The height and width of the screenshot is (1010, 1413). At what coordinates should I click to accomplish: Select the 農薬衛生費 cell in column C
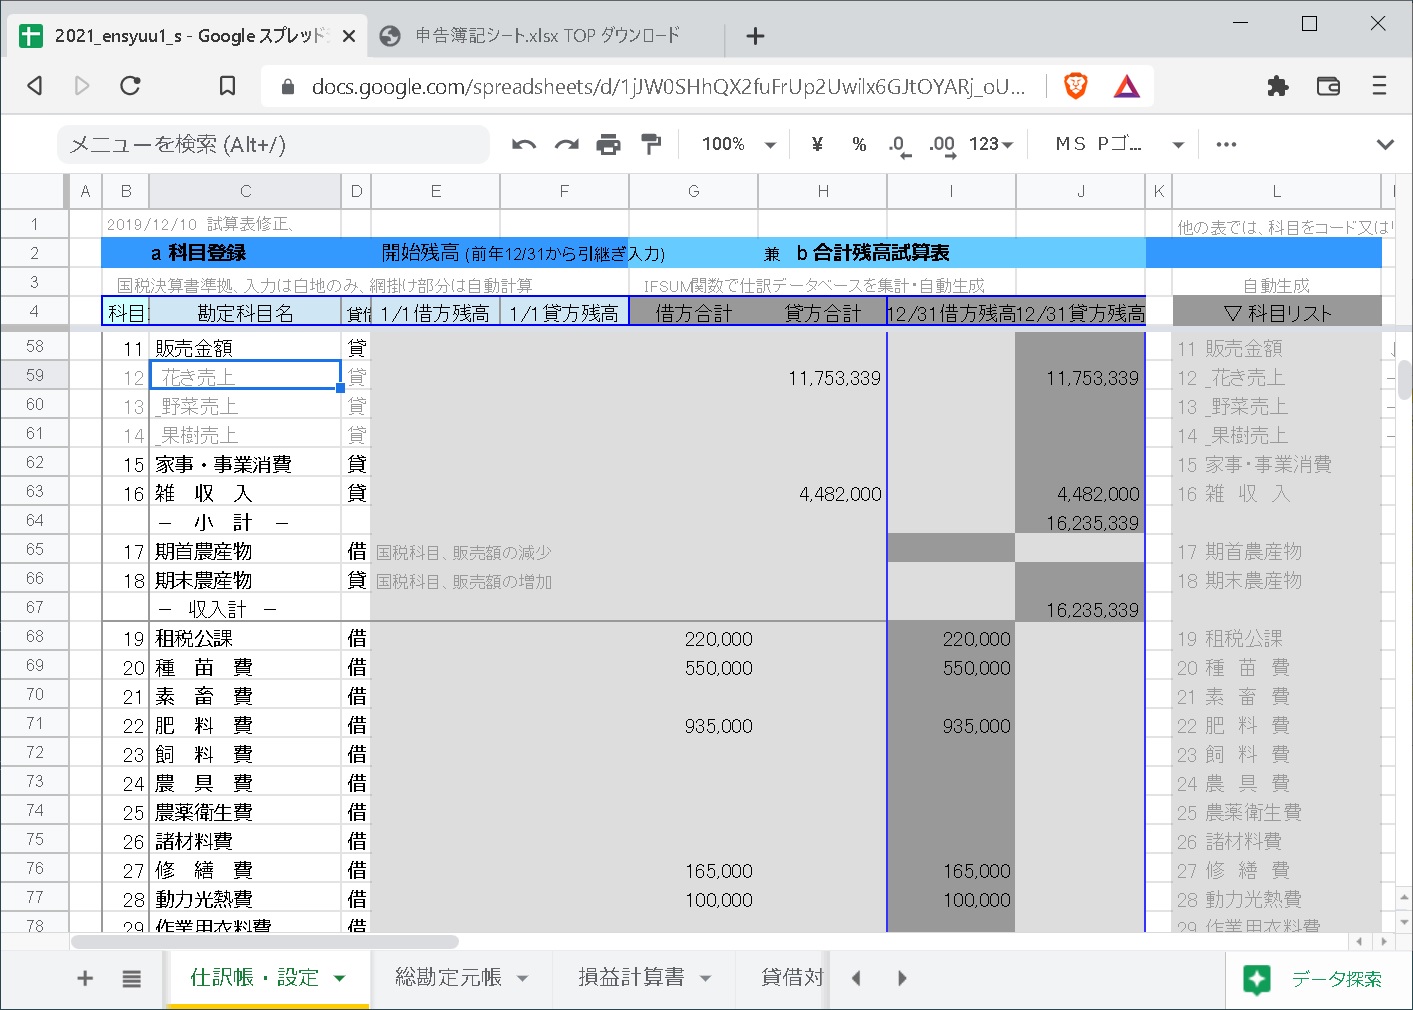tap(245, 812)
